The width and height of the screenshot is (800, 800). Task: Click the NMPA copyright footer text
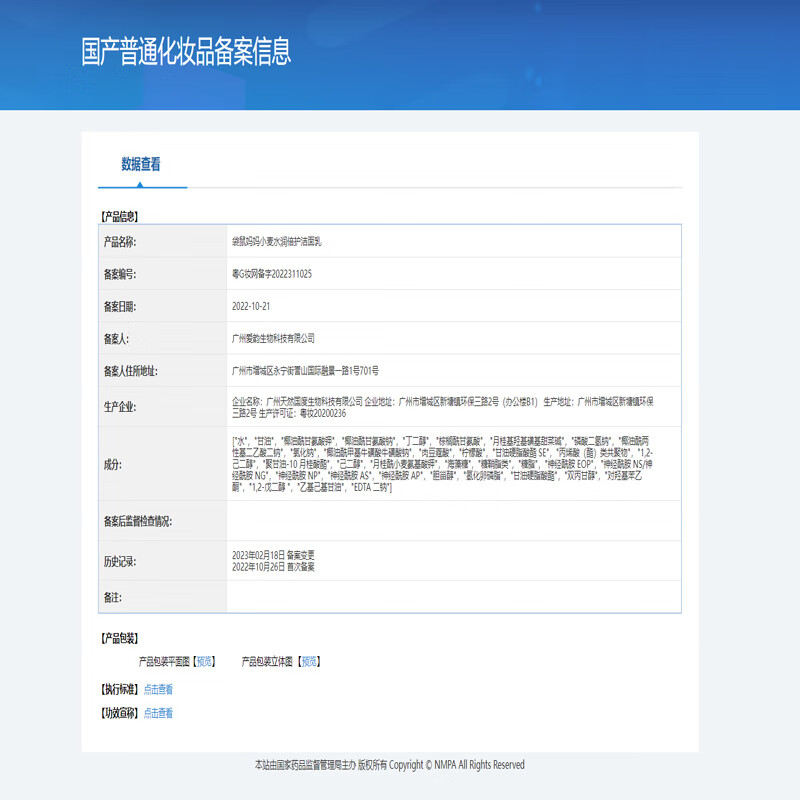(x=389, y=764)
